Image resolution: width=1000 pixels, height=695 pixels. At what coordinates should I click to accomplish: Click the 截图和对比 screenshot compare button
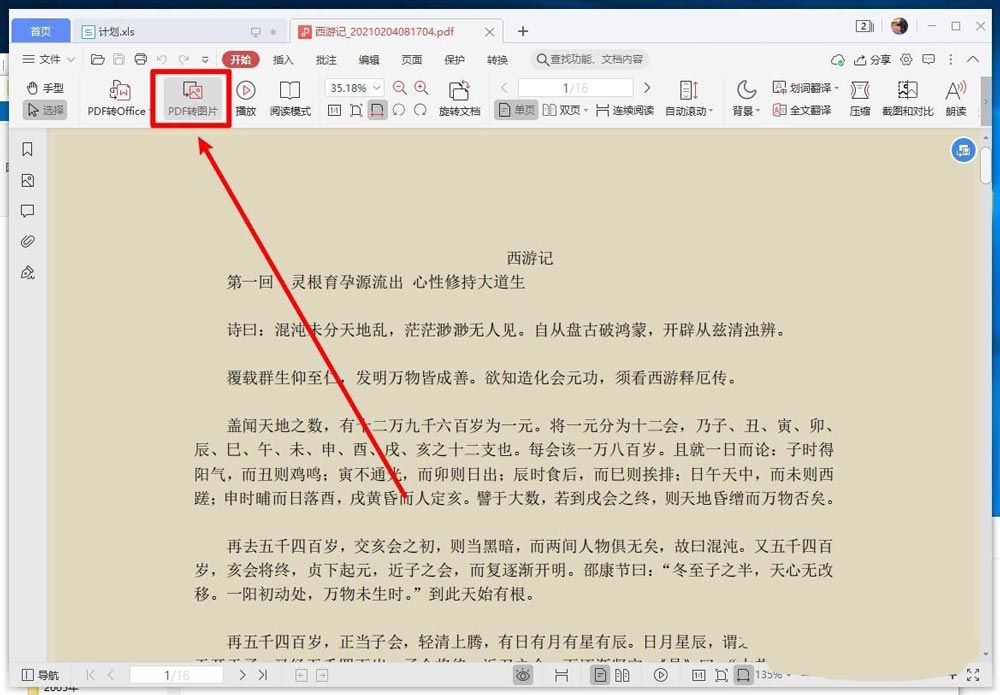pos(908,98)
